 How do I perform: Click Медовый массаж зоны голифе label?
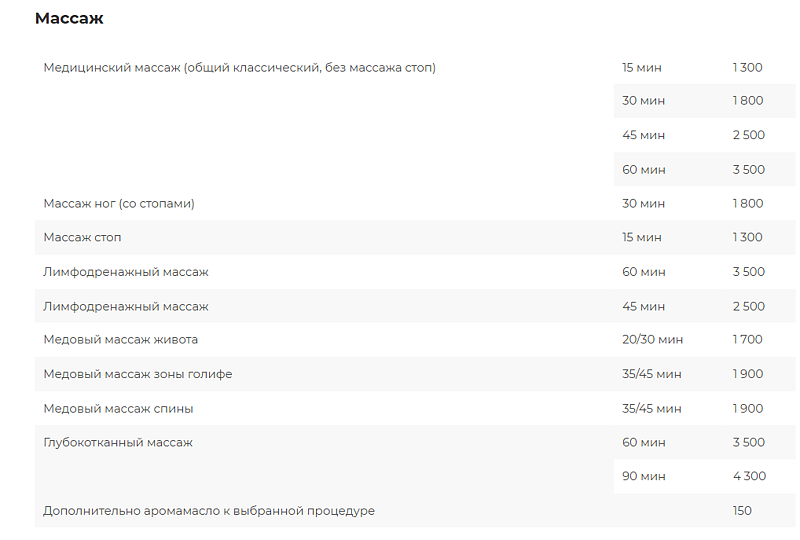point(138,374)
